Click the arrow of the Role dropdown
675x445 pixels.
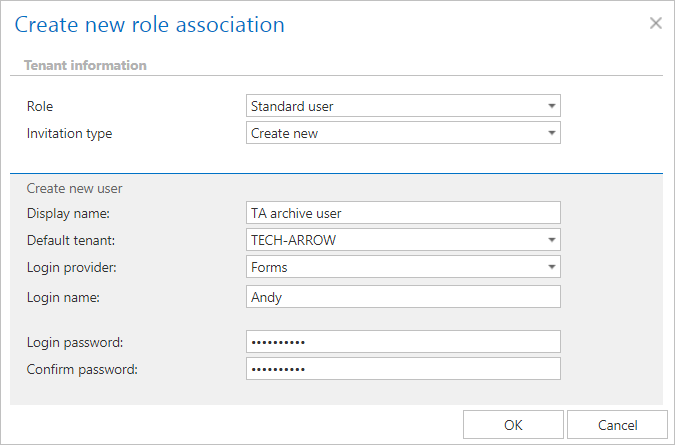(x=551, y=106)
